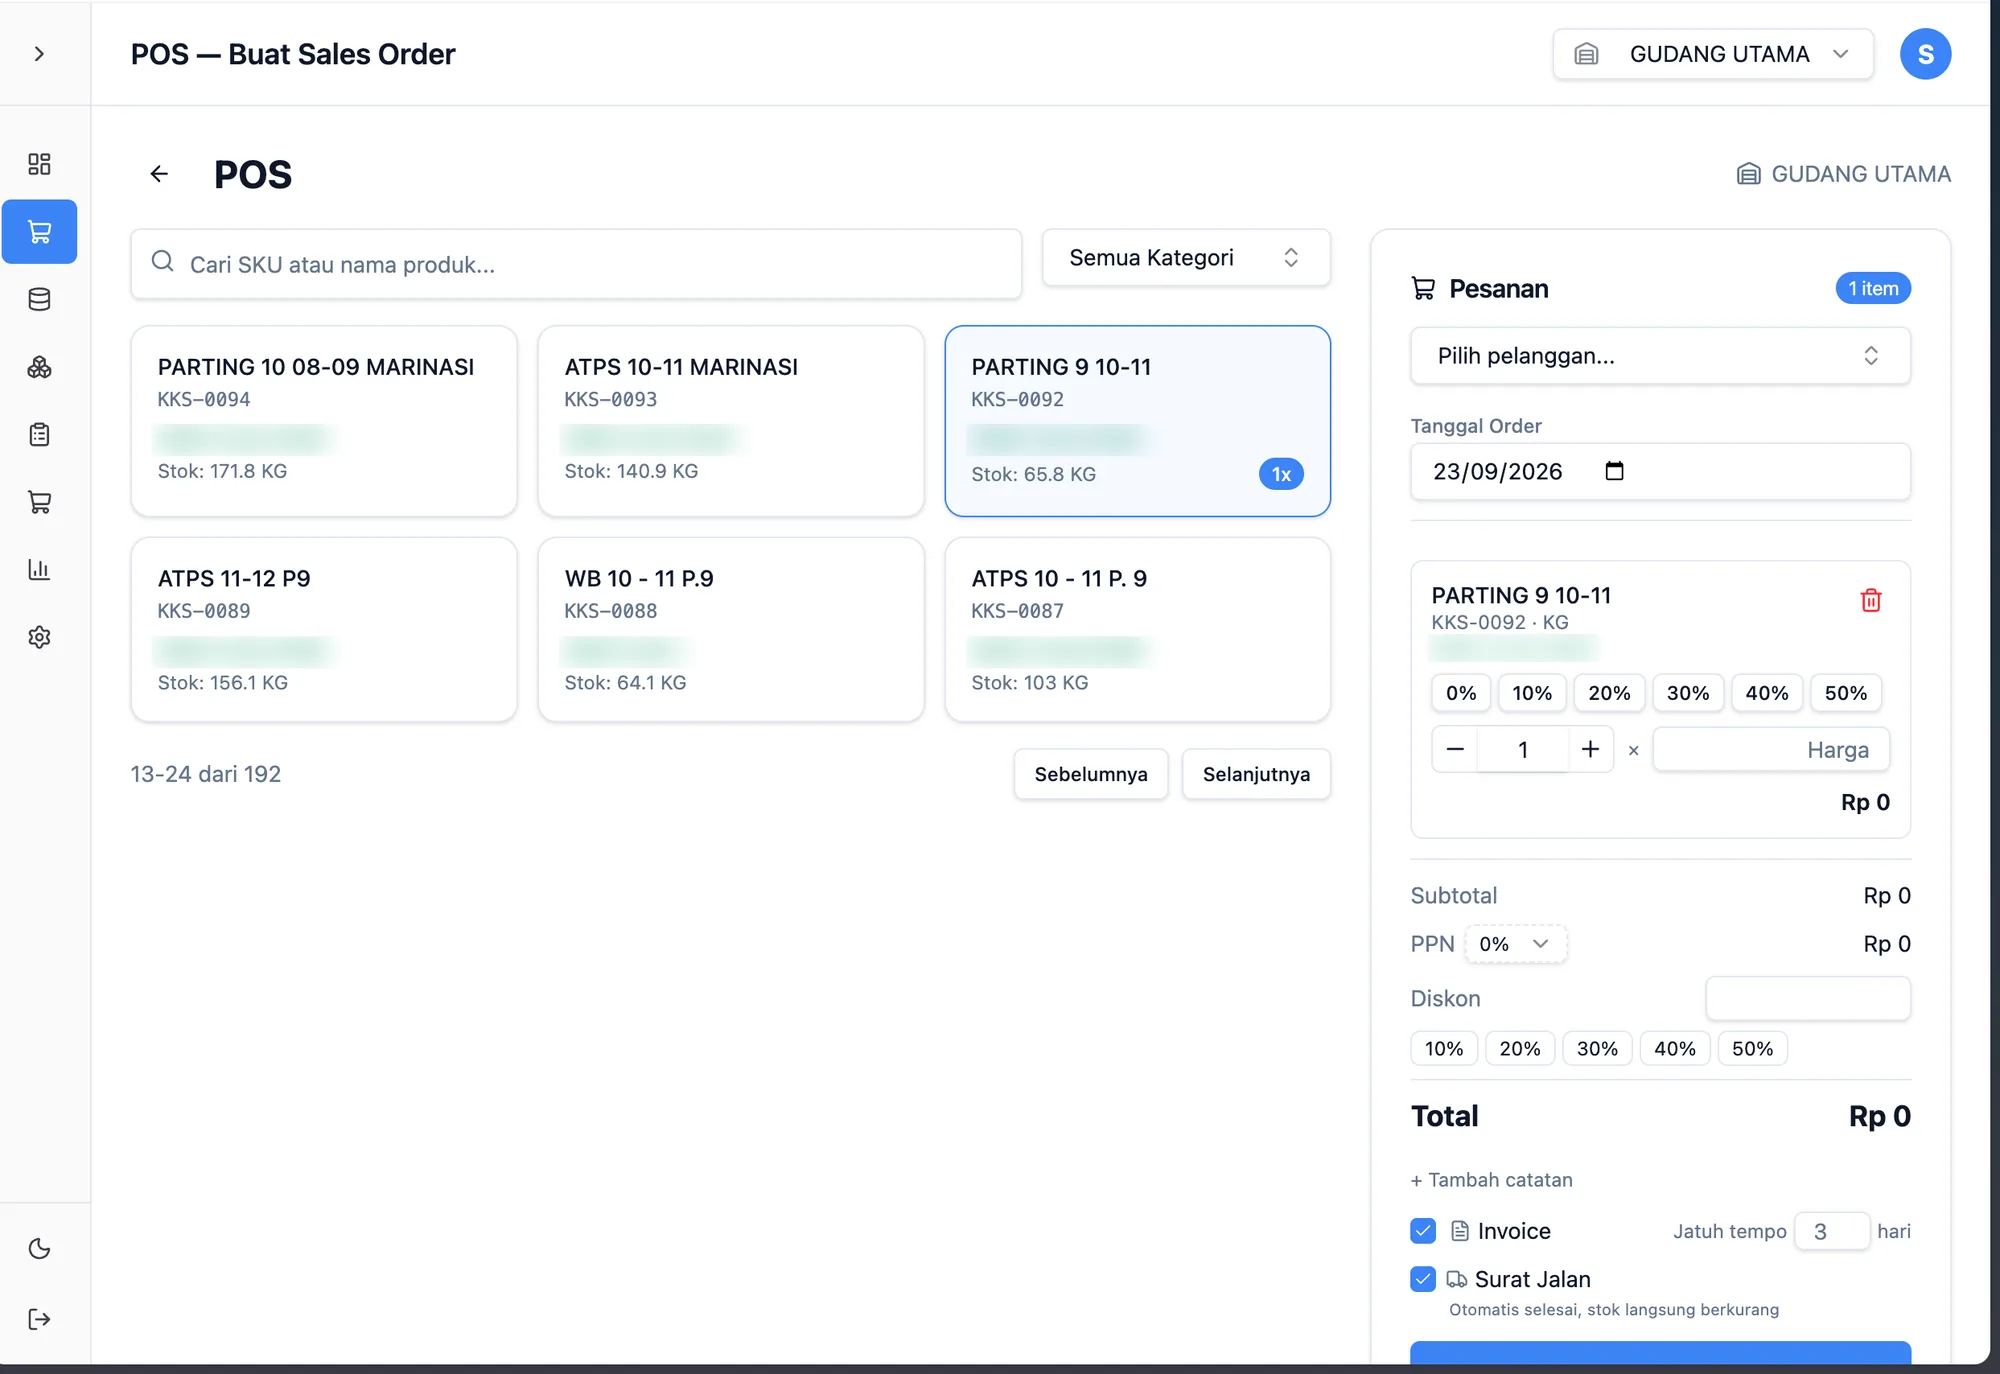Click the logout icon in sidebar
This screenshot has height=1374, width=2000.
(39, 1319)
